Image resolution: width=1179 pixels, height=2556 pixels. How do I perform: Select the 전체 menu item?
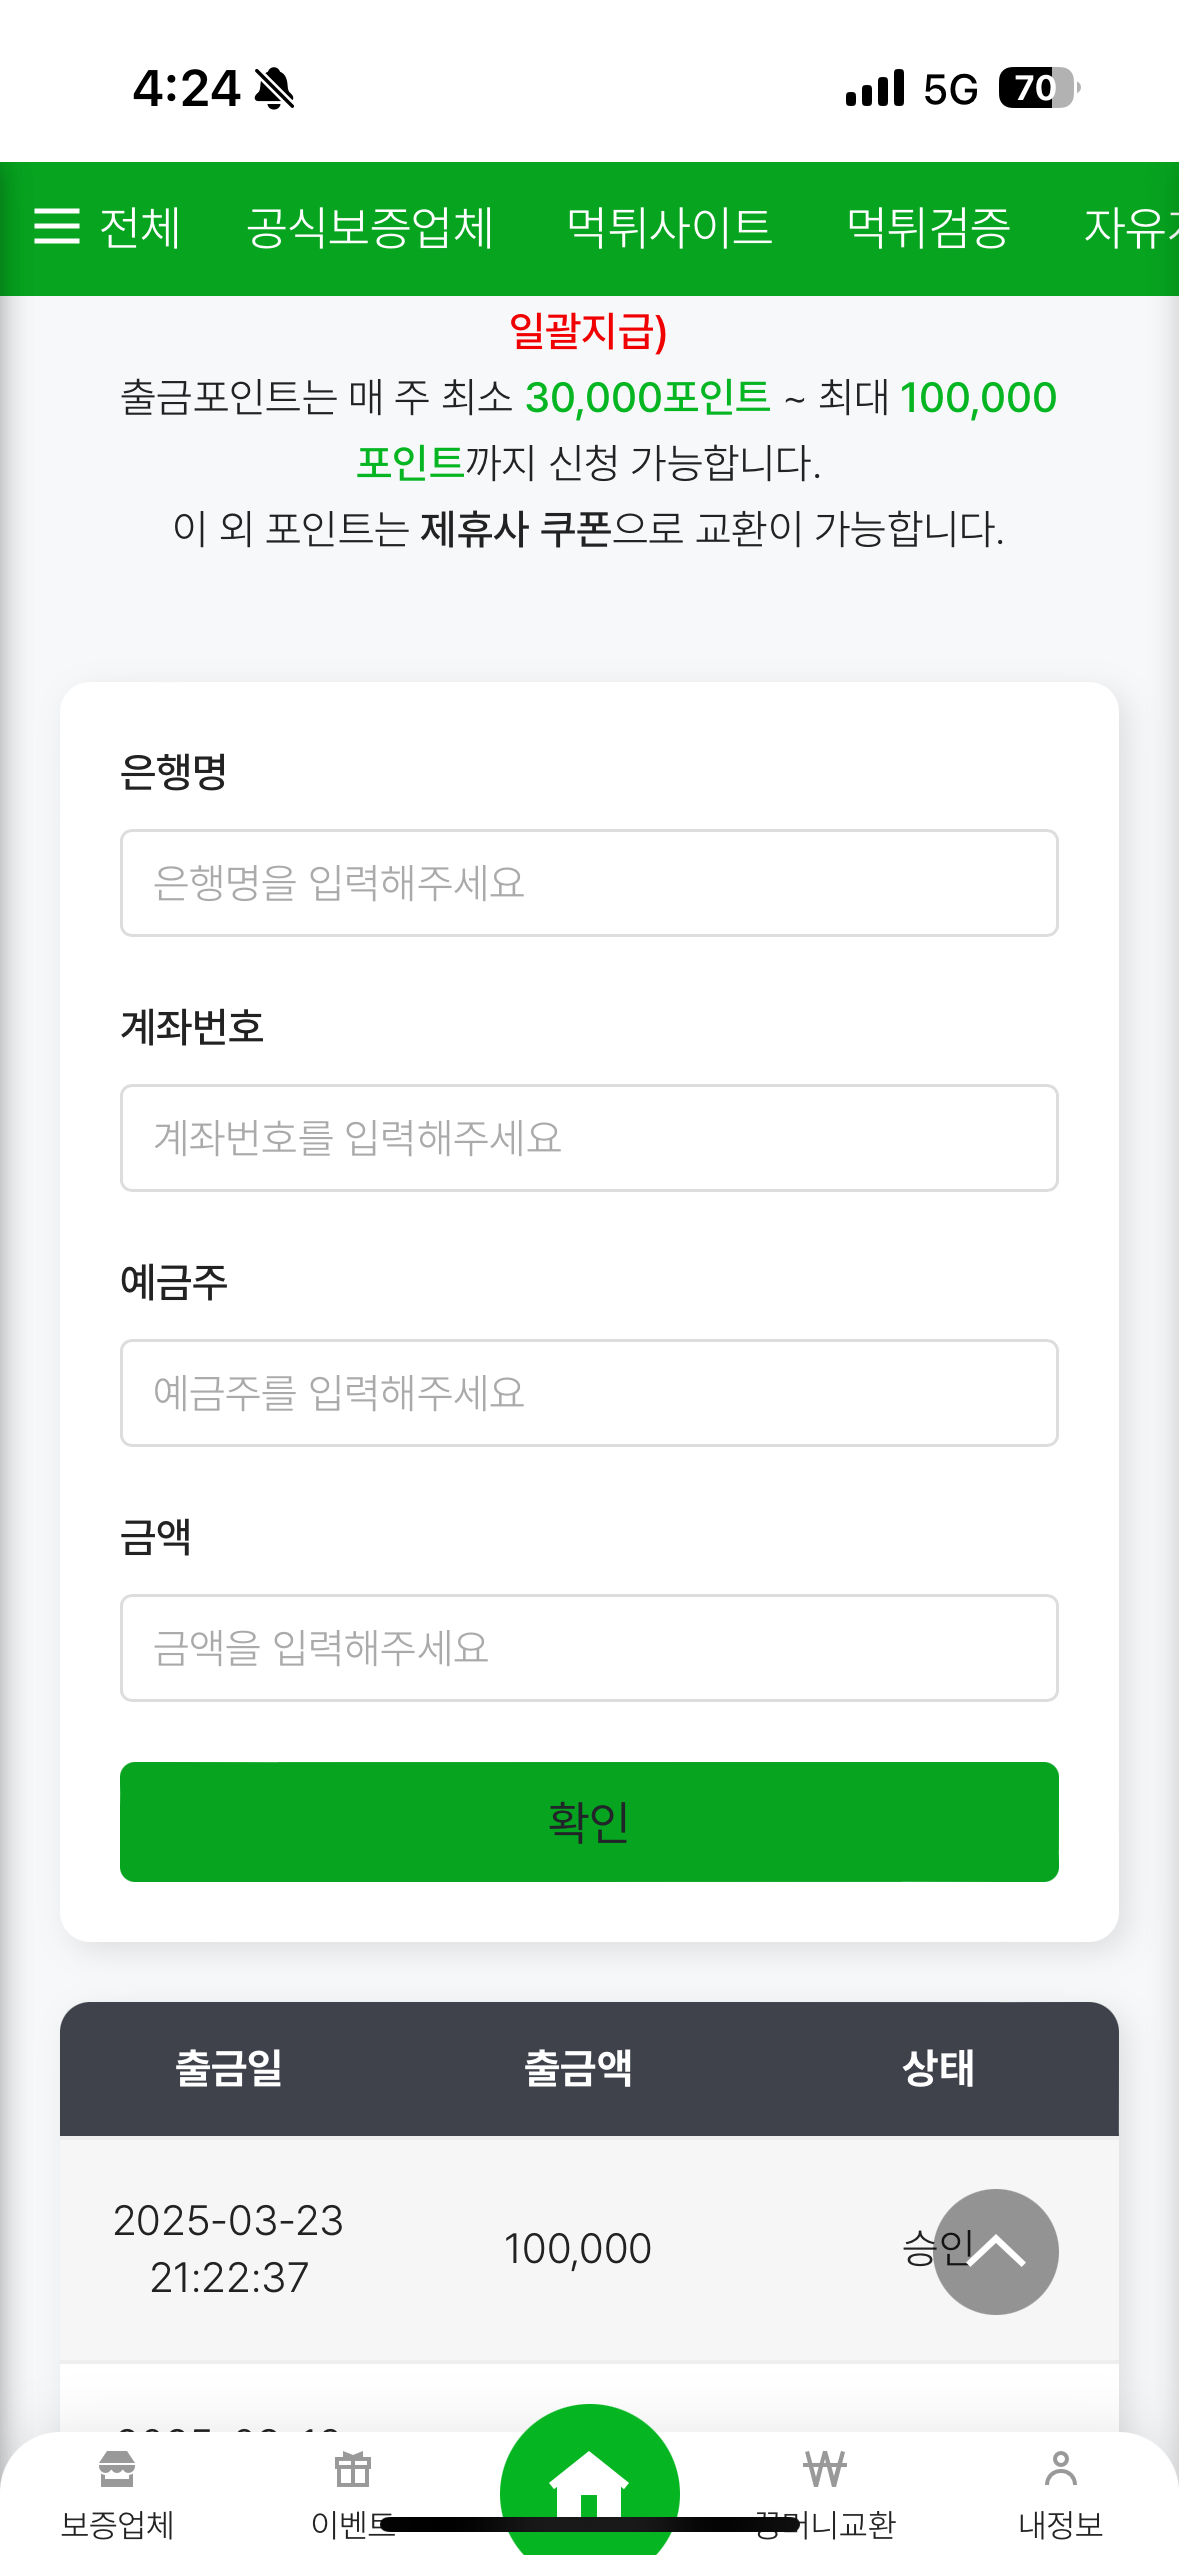[140, 227]
